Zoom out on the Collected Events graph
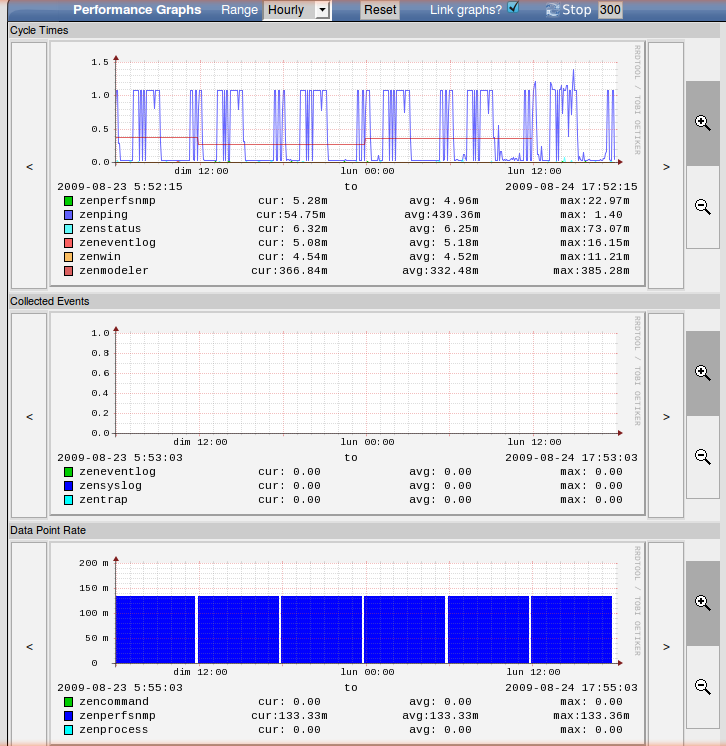 click(702, 457)
